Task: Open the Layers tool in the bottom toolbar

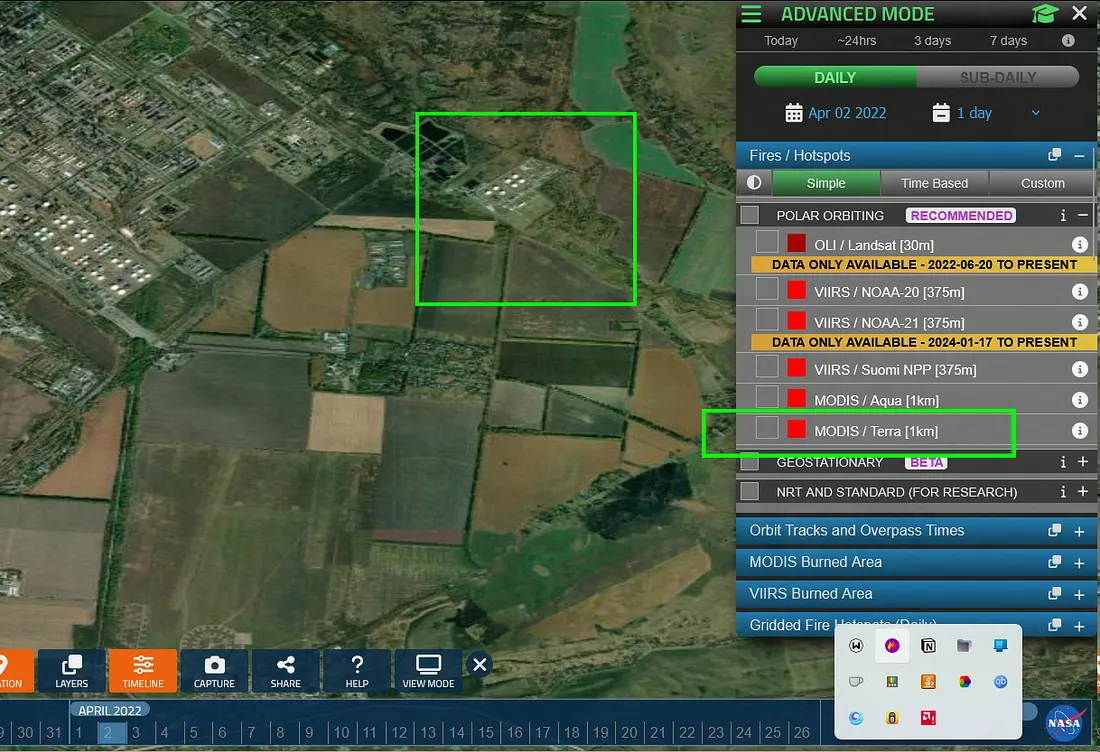Action: tap(70, 670)
